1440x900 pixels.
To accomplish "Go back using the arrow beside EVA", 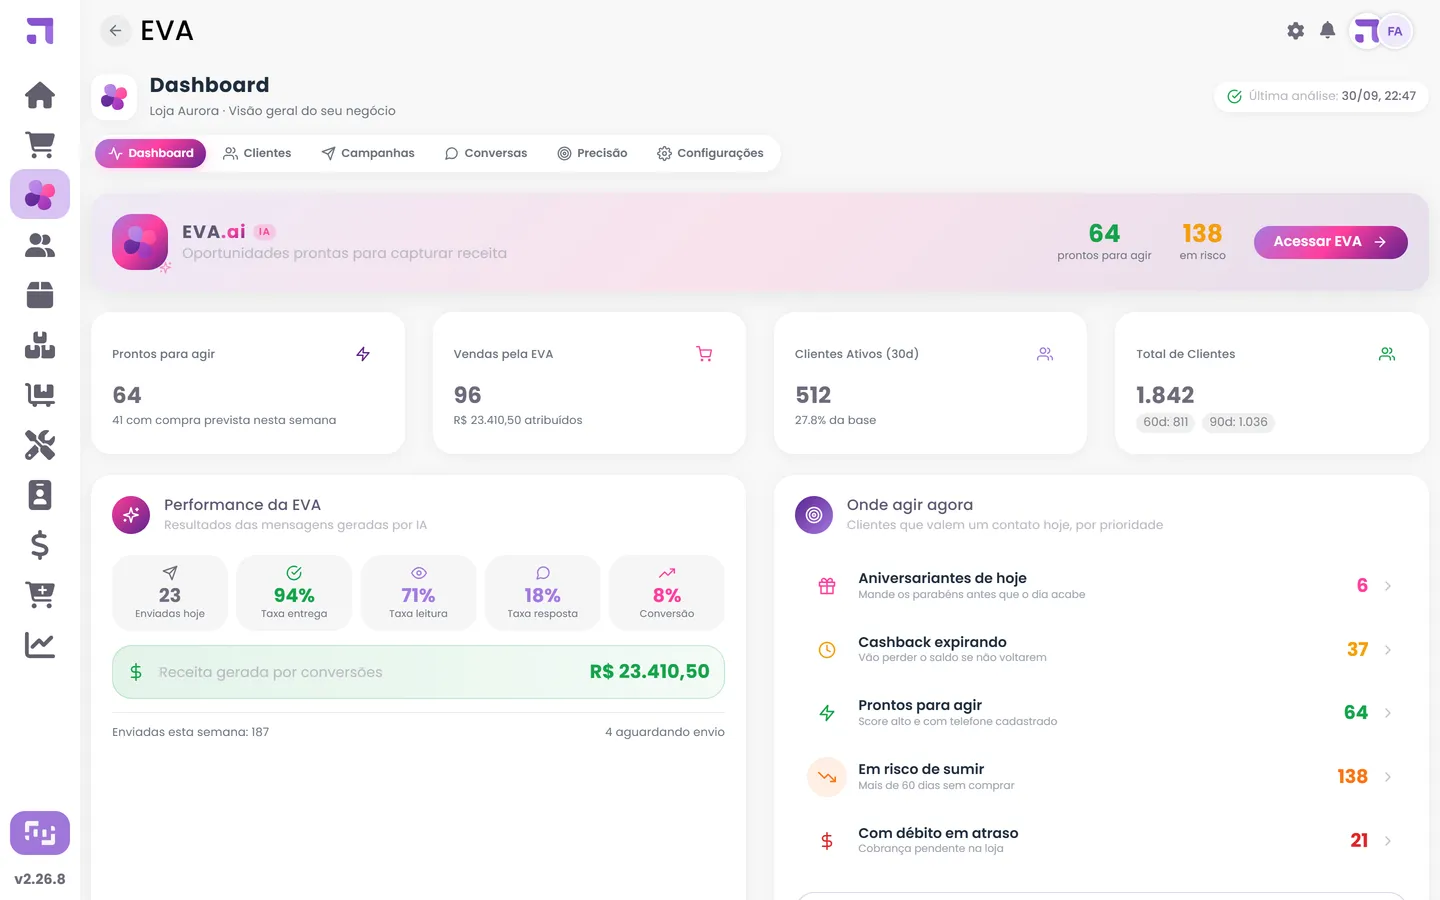I will [x=116, y=31].
